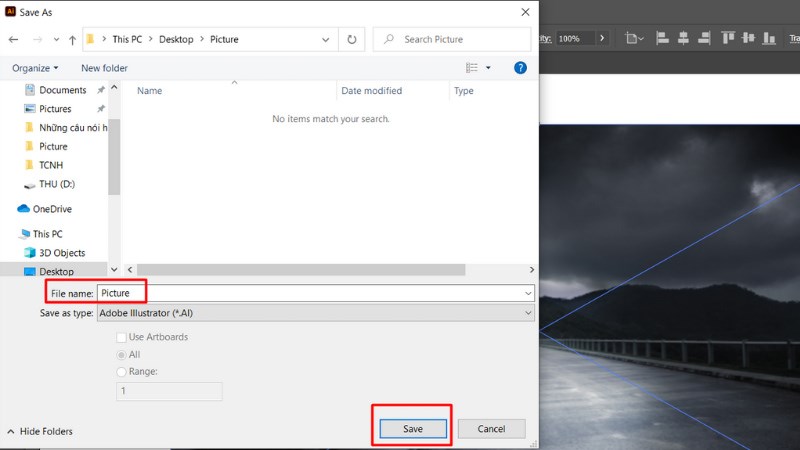800x450 pixels.
Task: Open Desktop in the navigation pane
Action: 56,271
